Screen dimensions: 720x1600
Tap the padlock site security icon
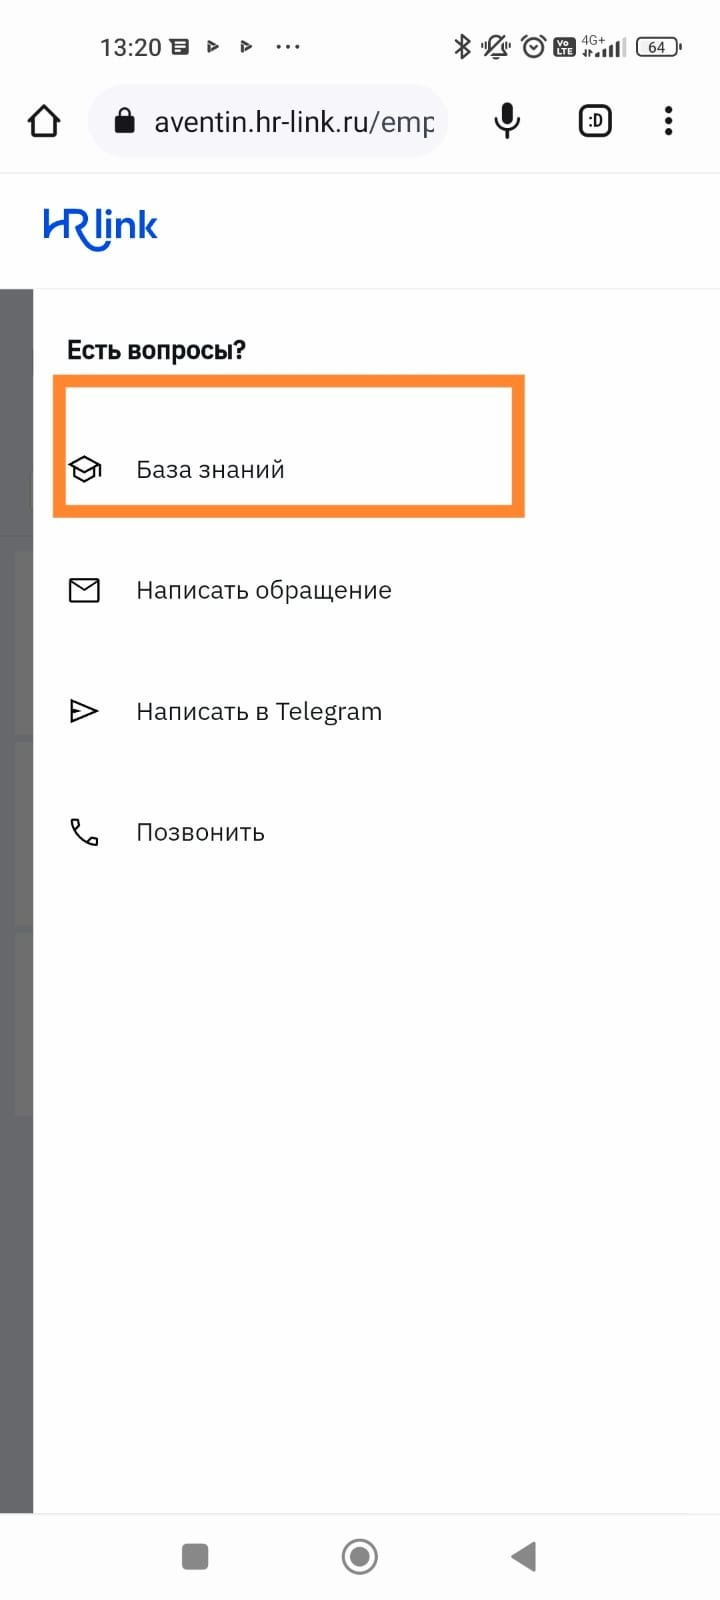[124, 122]
